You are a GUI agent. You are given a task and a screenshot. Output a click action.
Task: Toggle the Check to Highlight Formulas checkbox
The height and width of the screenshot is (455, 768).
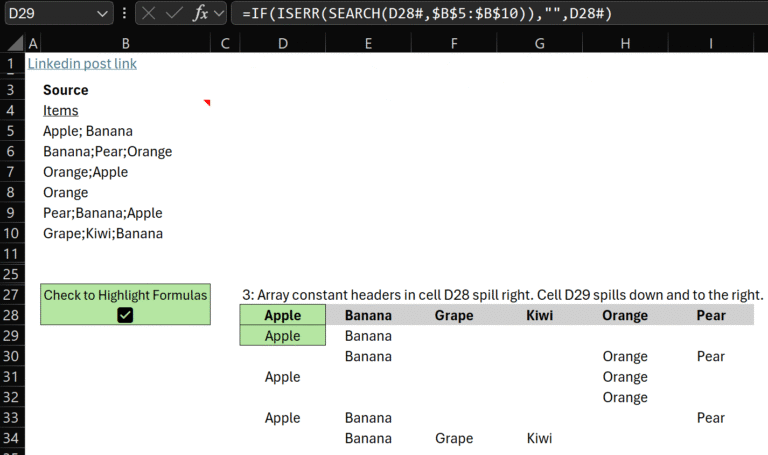(x=125, y=315)
